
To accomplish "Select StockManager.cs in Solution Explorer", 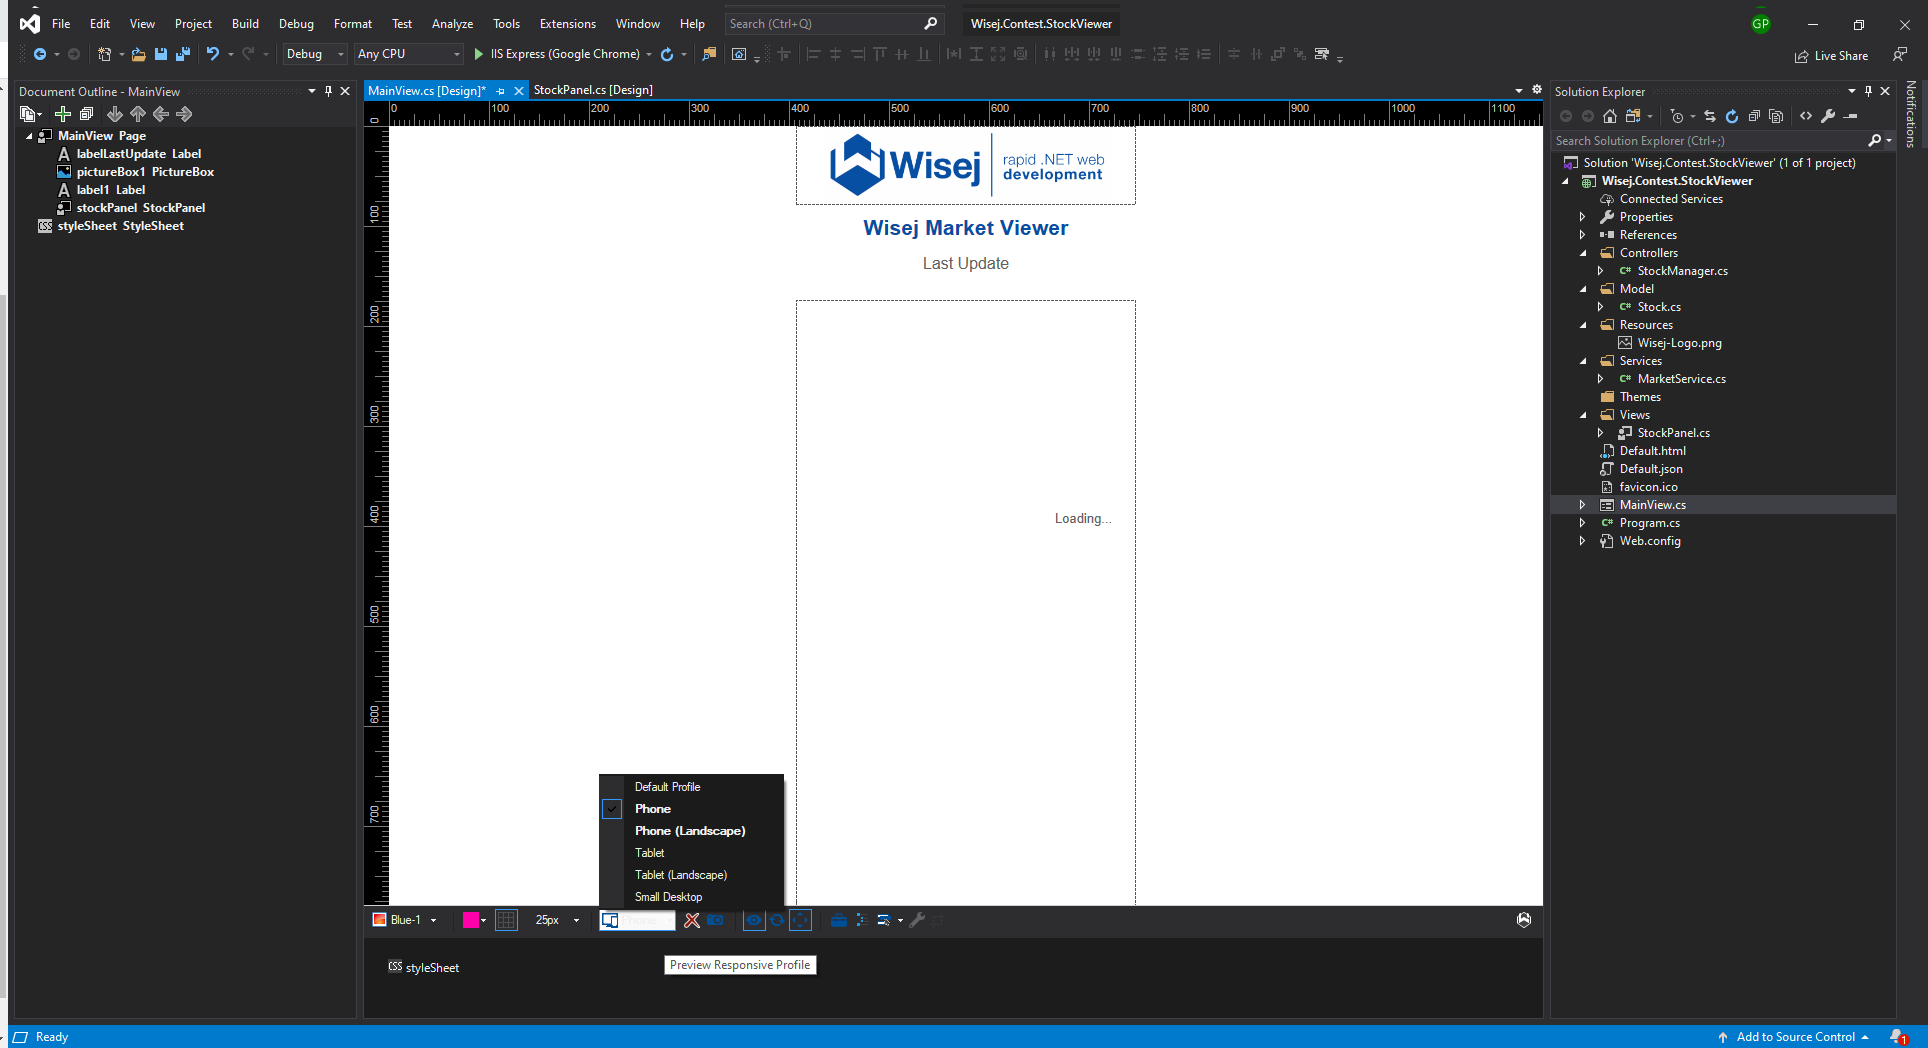I will point(1682,271).
